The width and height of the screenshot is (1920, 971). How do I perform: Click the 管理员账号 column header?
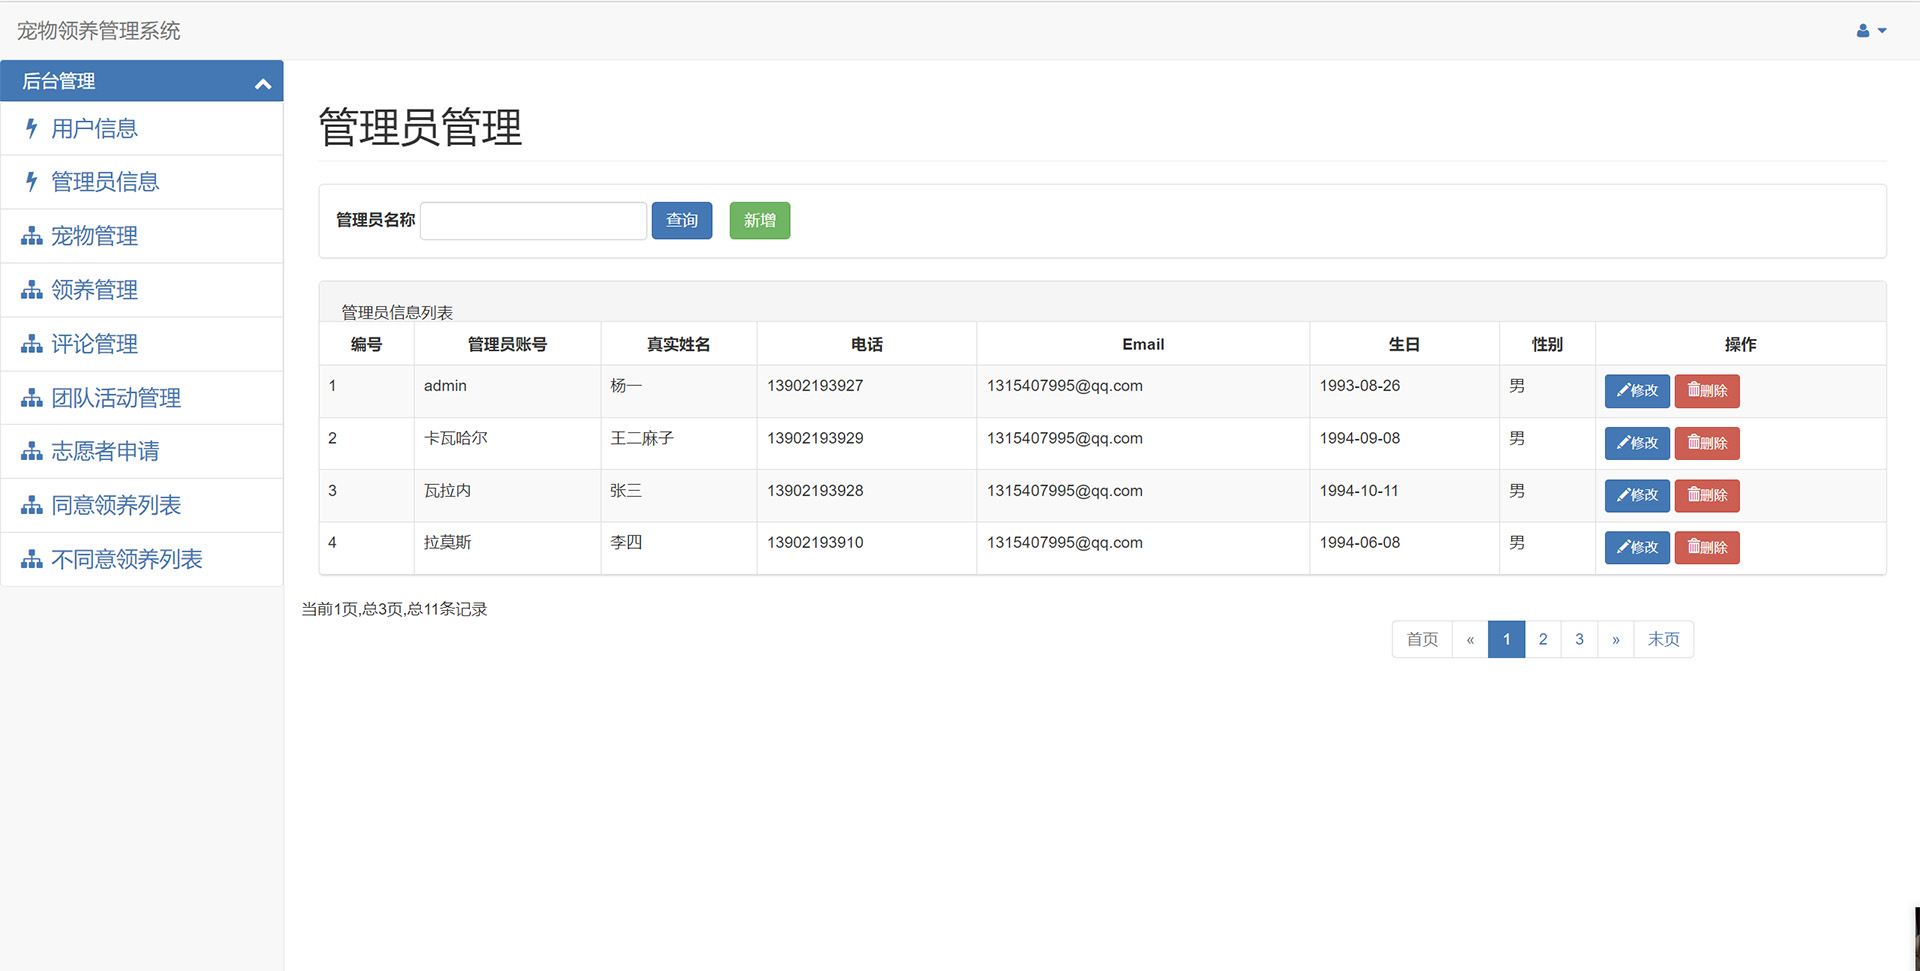(507, 344)
